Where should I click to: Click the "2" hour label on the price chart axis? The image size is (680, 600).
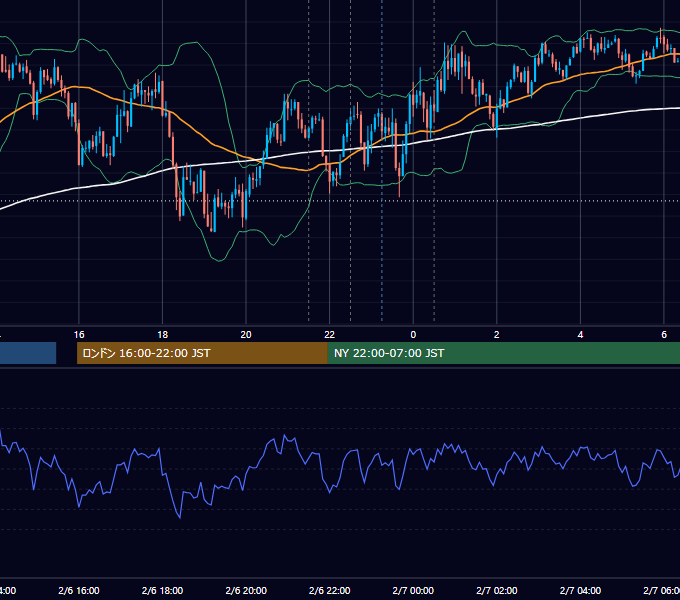click(x=497, y=335)
